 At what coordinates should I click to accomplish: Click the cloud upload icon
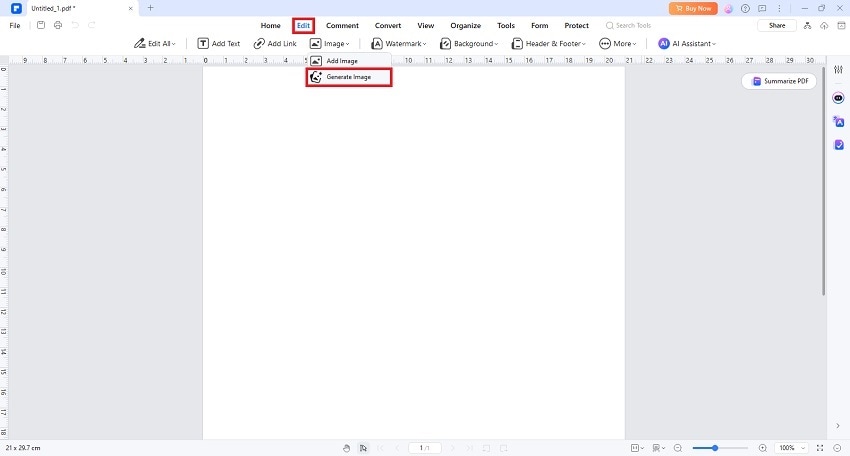824,25
